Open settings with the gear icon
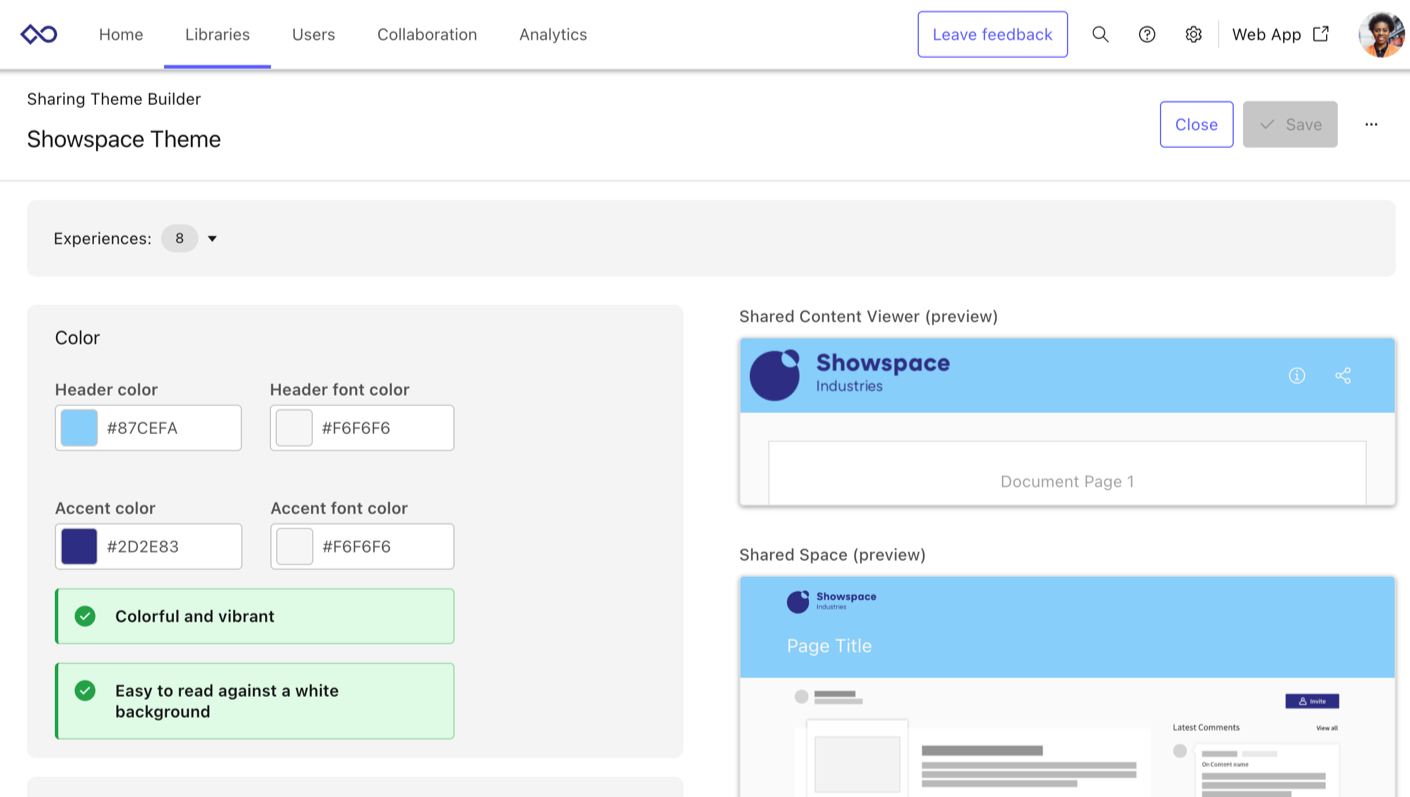1410x797 pixels. (1193, 34)
